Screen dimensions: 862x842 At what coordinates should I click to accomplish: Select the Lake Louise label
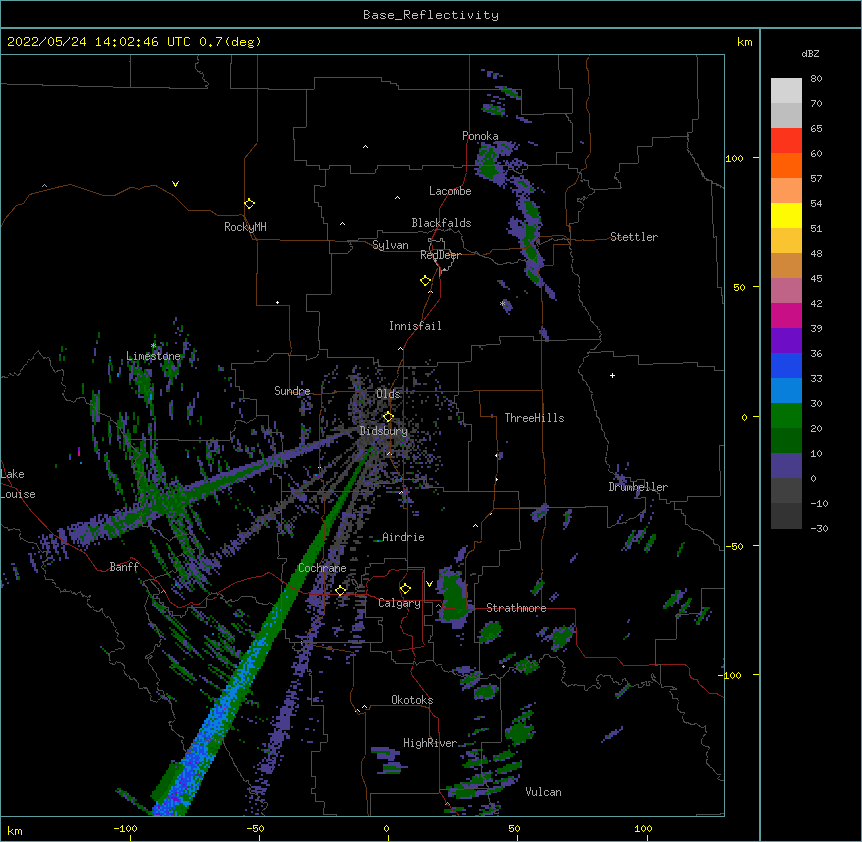pos(16,484)
